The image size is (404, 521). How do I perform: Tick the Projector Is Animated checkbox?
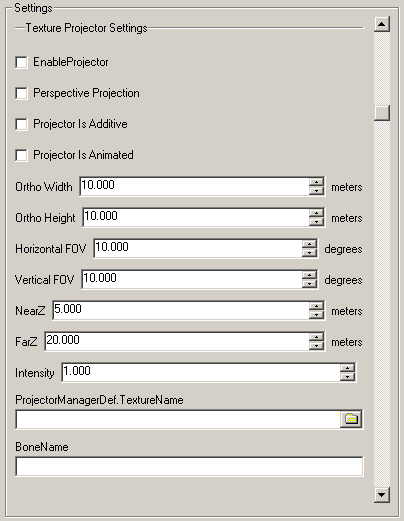tap(21, 155)
